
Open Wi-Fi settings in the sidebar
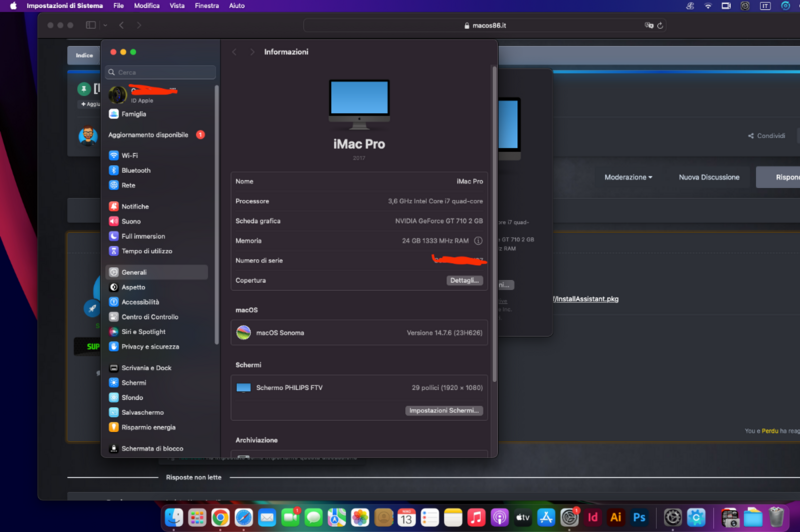(129, 156)
